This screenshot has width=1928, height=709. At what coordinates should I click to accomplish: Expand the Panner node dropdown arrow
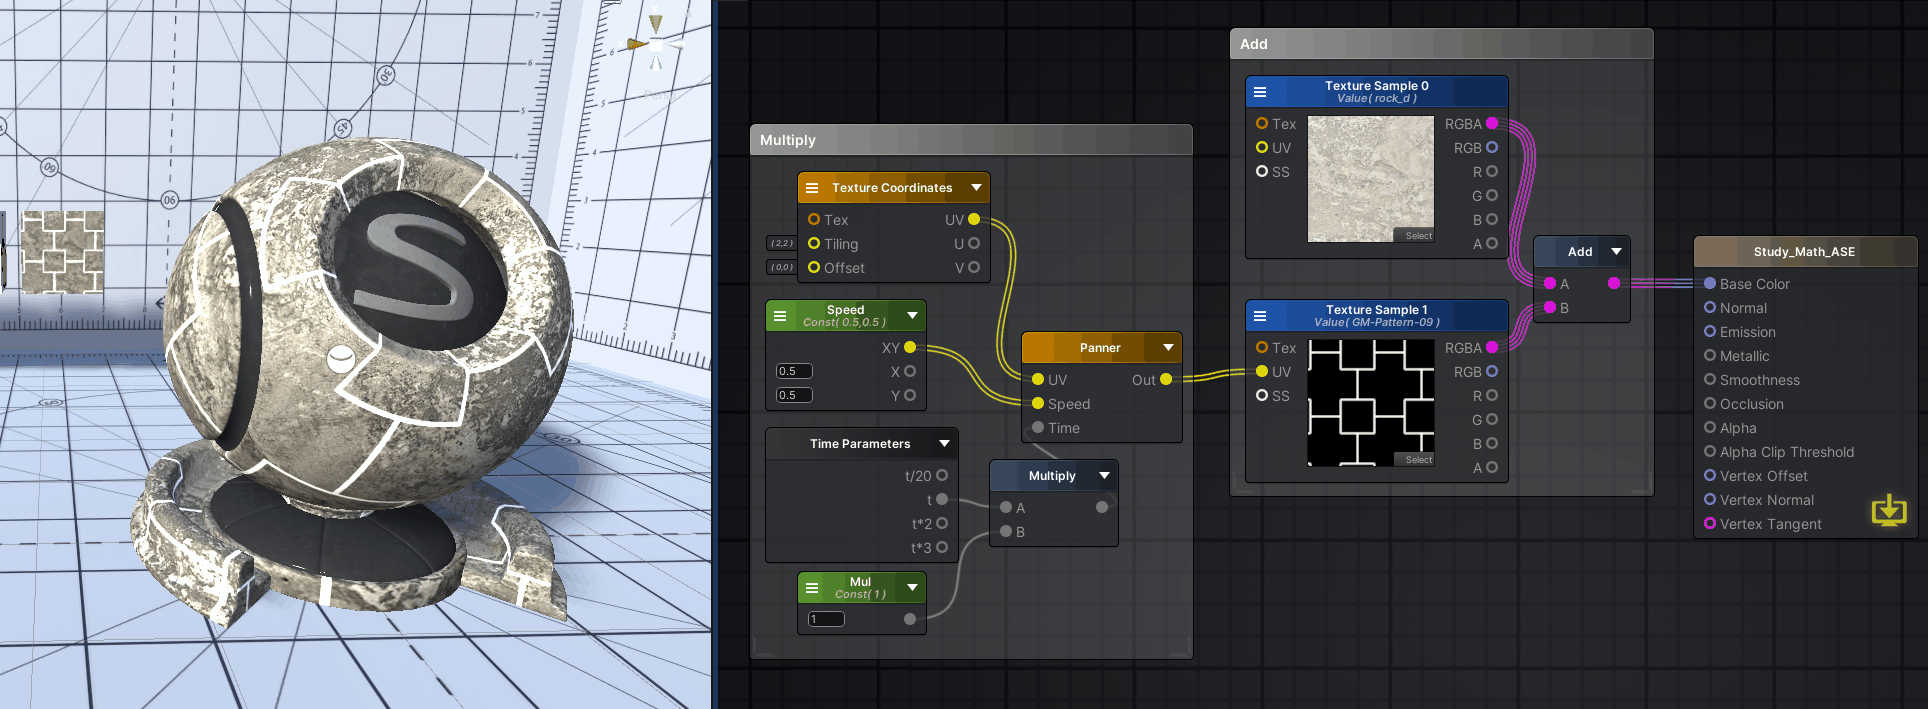pyautogui.click(x=1168, y=348)
